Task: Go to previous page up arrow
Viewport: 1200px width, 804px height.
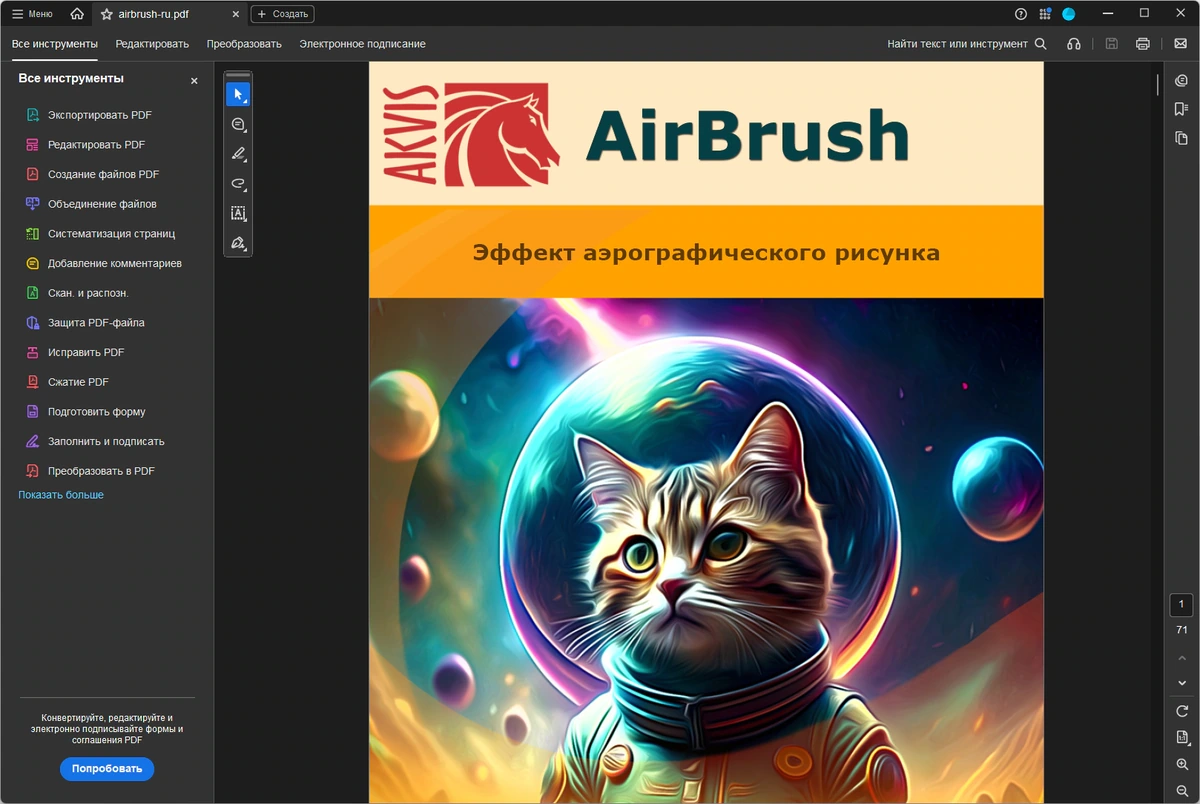Action: pyautogui.click(x=1182, y=658)
